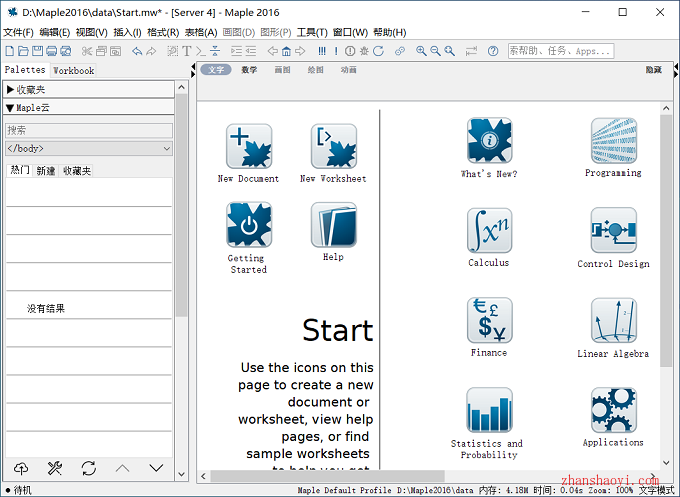The image size is (680, 497).
Task: Switch to the Workbook tab
Action: coord(73,71)
